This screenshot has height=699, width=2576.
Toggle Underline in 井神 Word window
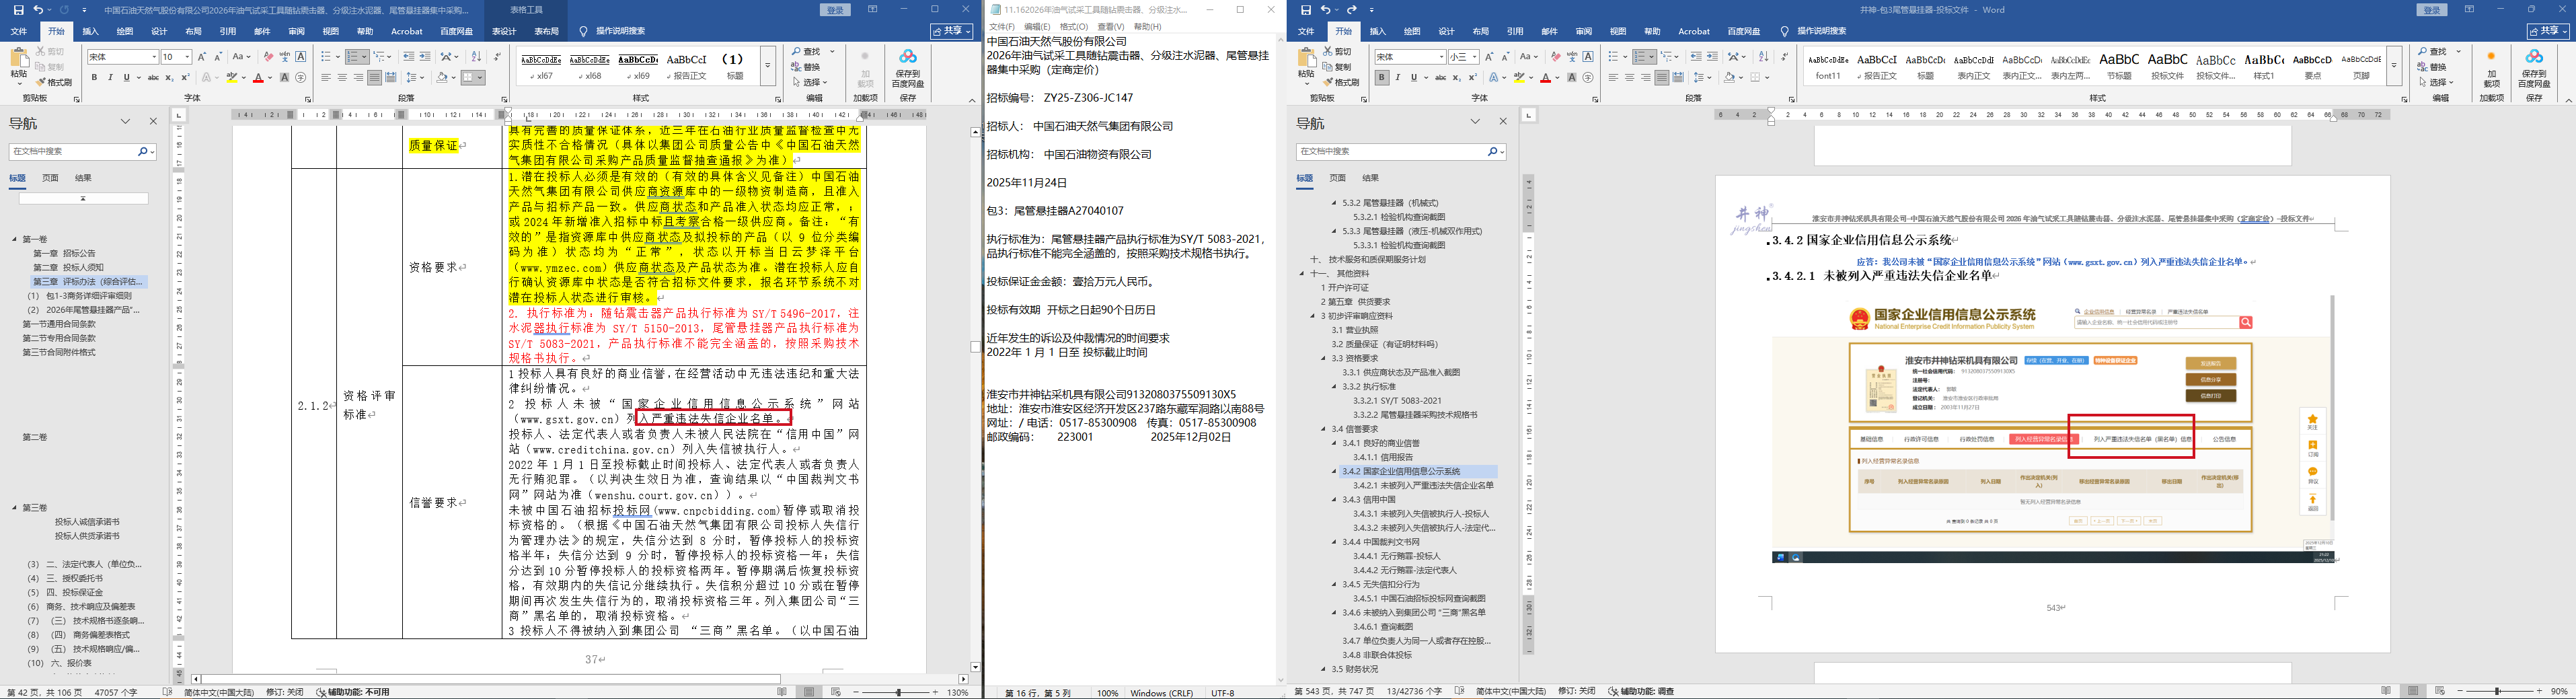[x=1414, y=78]
